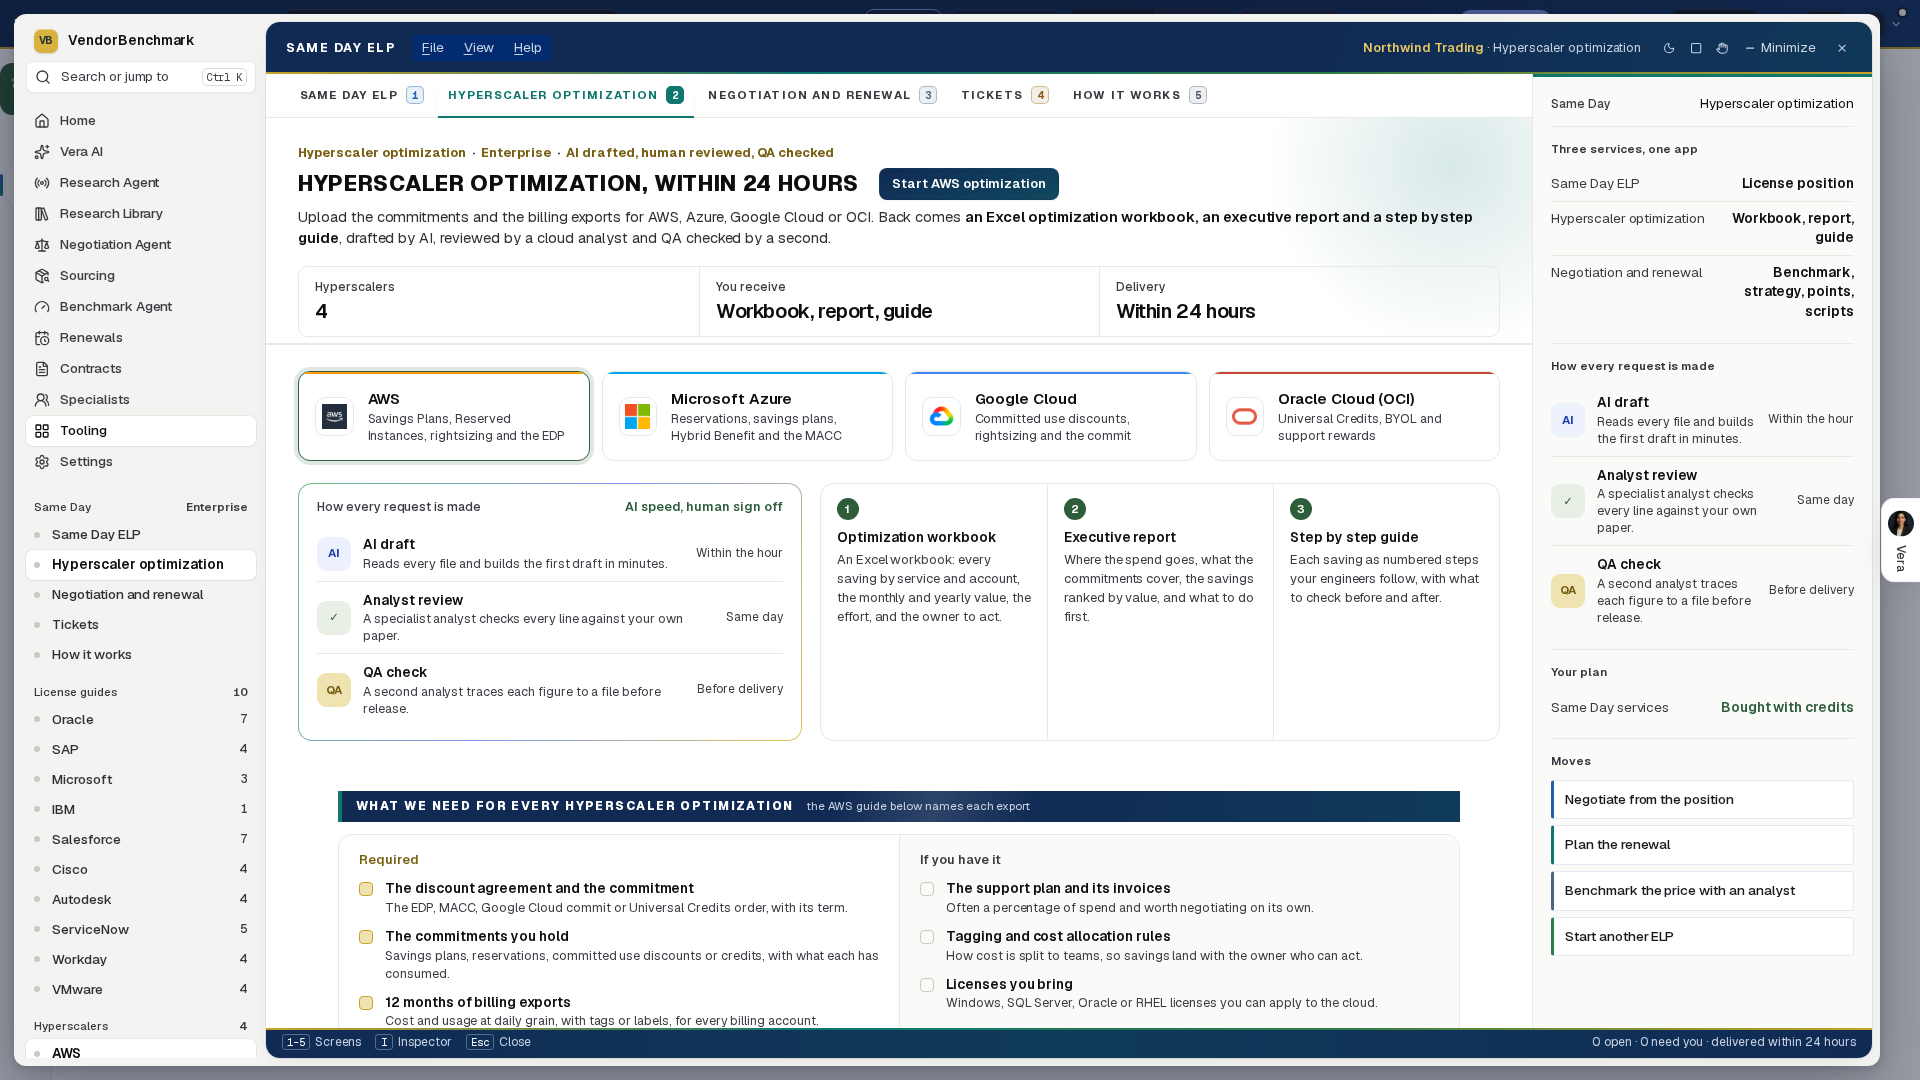Screen dimensions: 1920x1080
Task: Switch to the Same Day ELP tab
Action: (x=362, y=95)
